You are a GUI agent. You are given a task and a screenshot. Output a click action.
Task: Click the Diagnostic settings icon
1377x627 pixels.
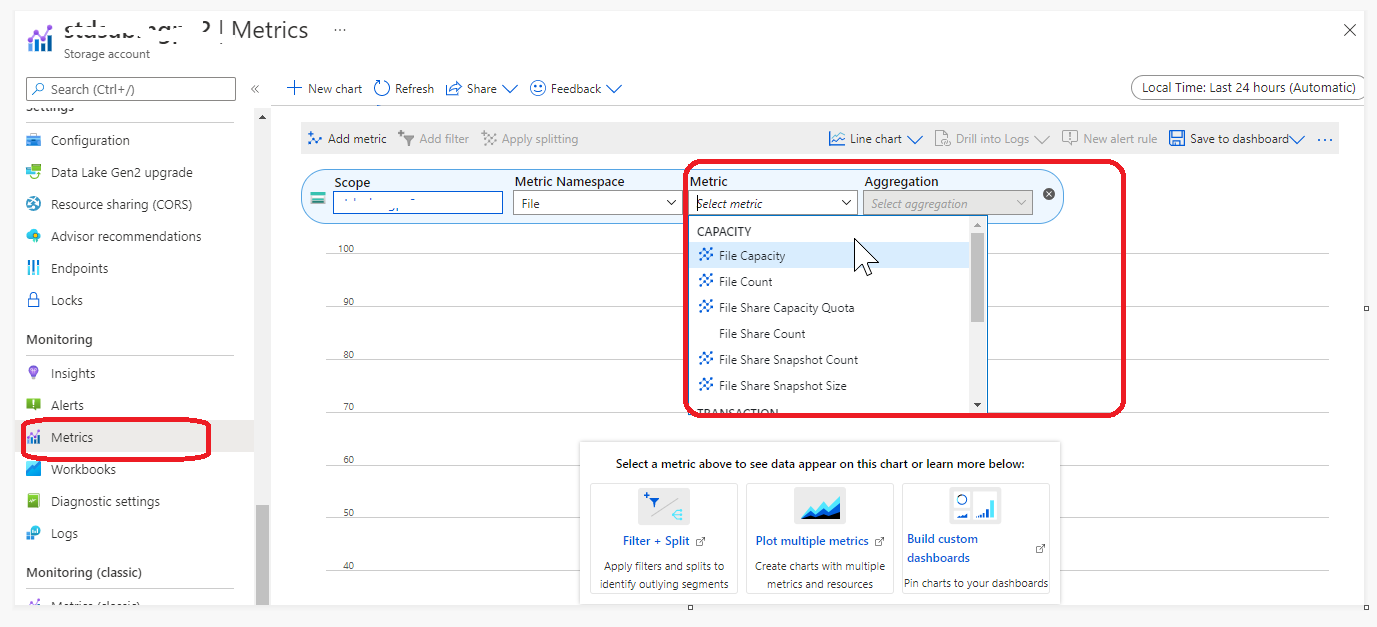click(x=34, y=501)
